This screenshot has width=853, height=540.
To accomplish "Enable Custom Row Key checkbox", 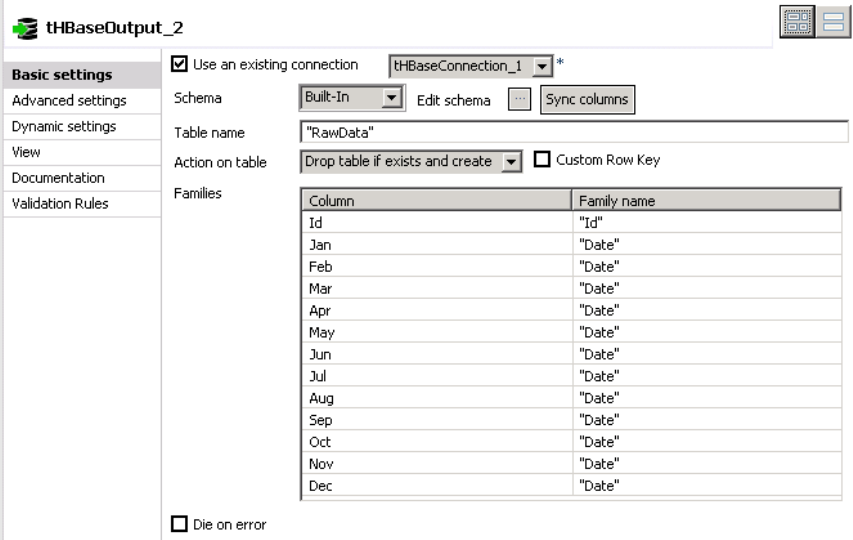I will (542, 159).
